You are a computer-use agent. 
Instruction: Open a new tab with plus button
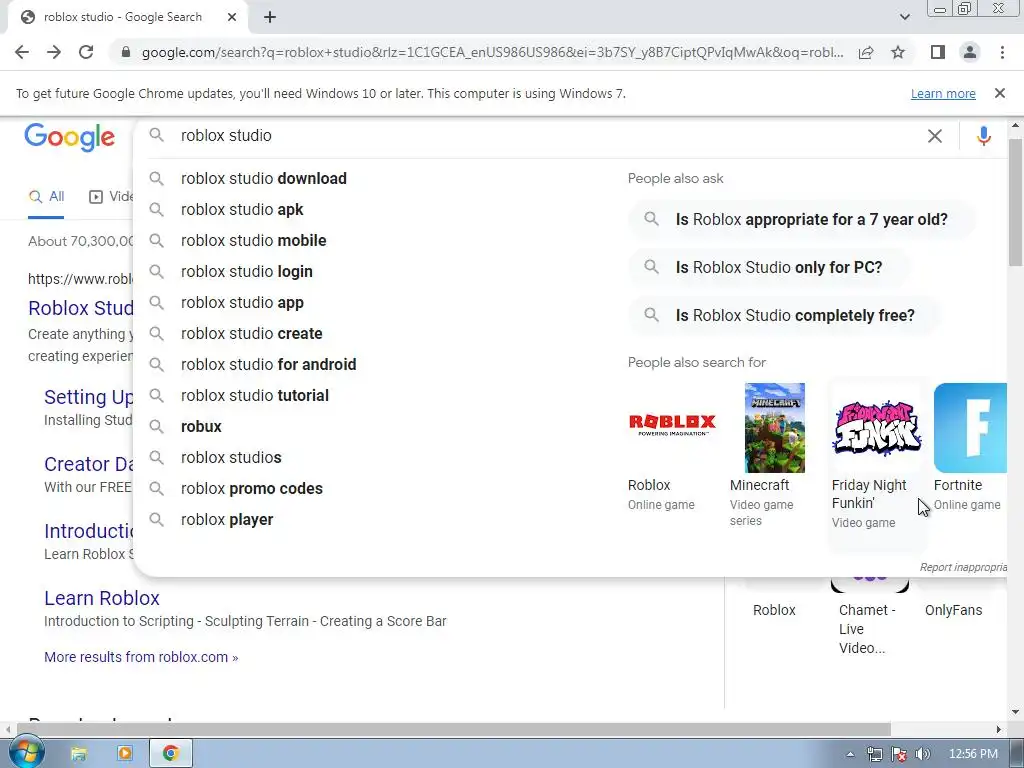click(x=270, y=17)
